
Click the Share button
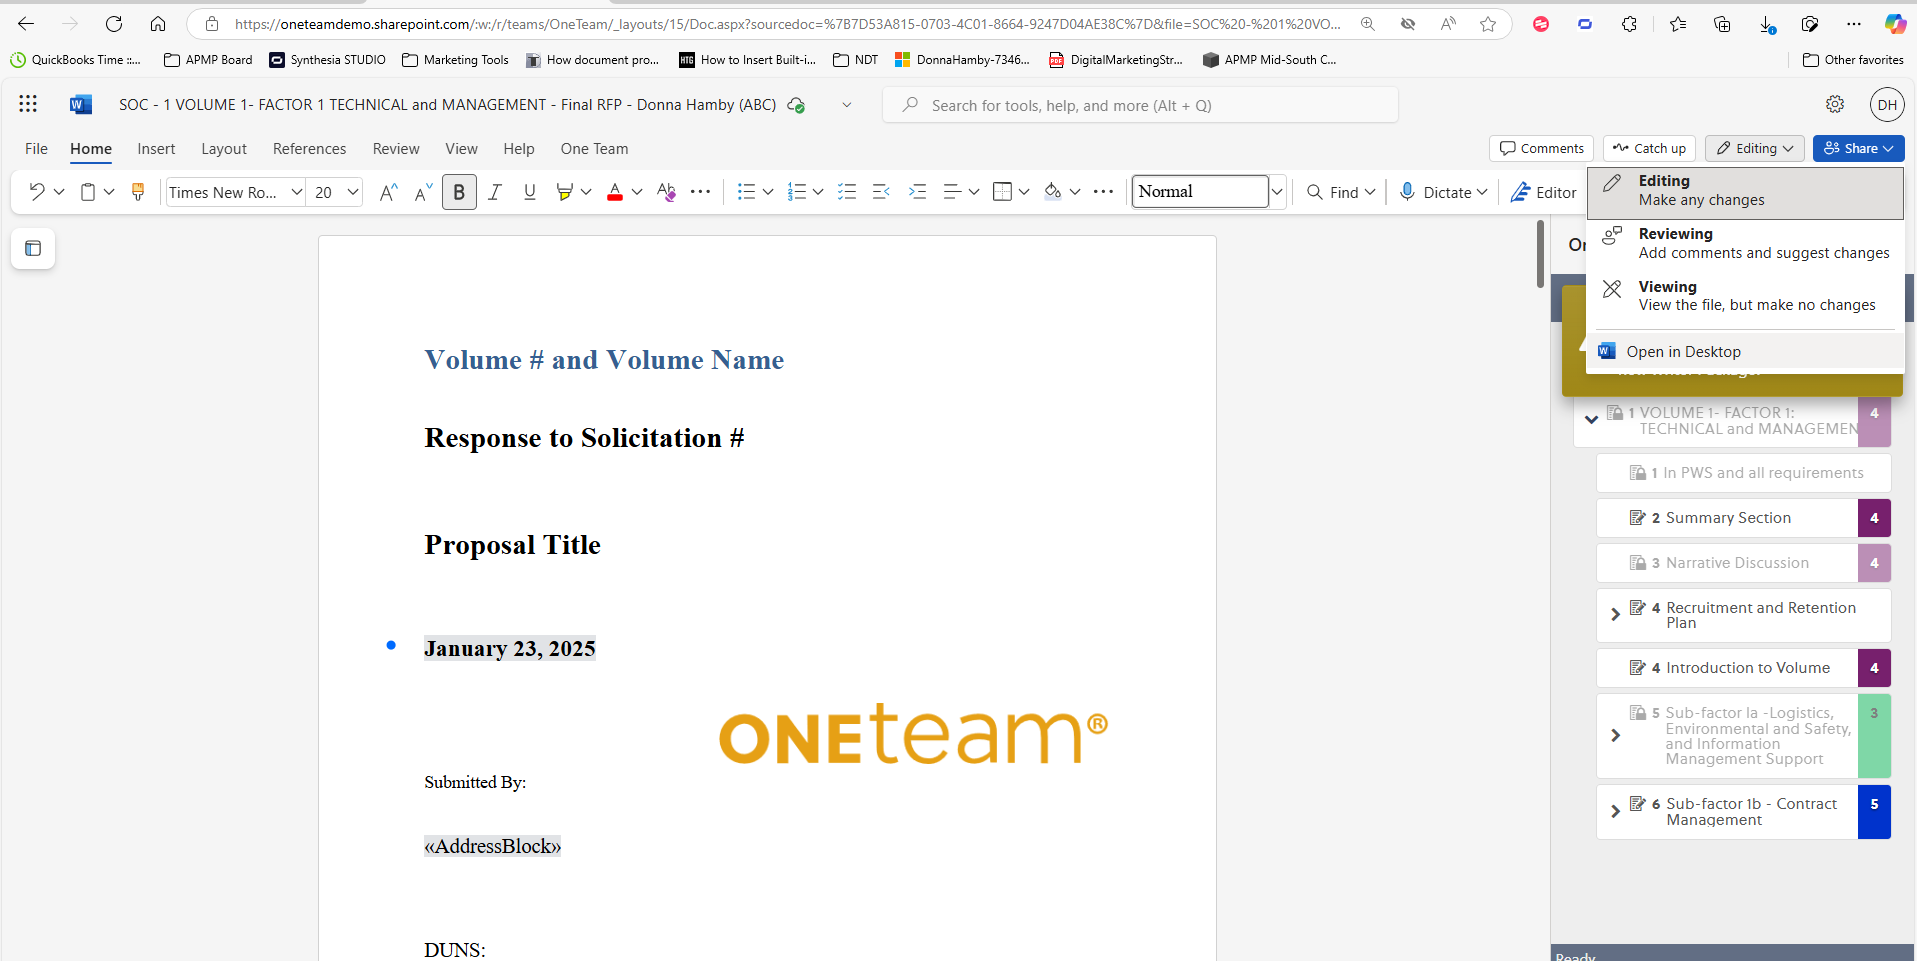coord(1858,148)
